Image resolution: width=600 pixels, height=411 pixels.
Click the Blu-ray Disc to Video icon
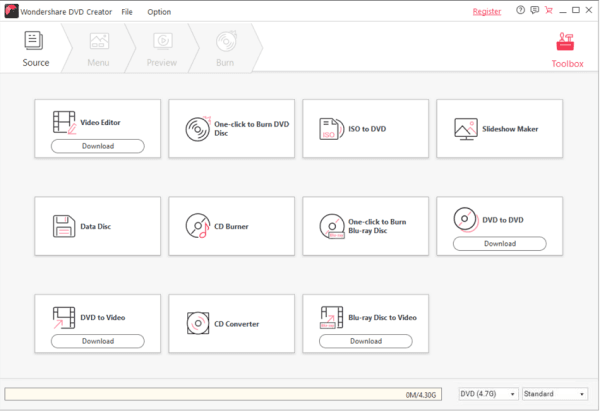point(331,317)
